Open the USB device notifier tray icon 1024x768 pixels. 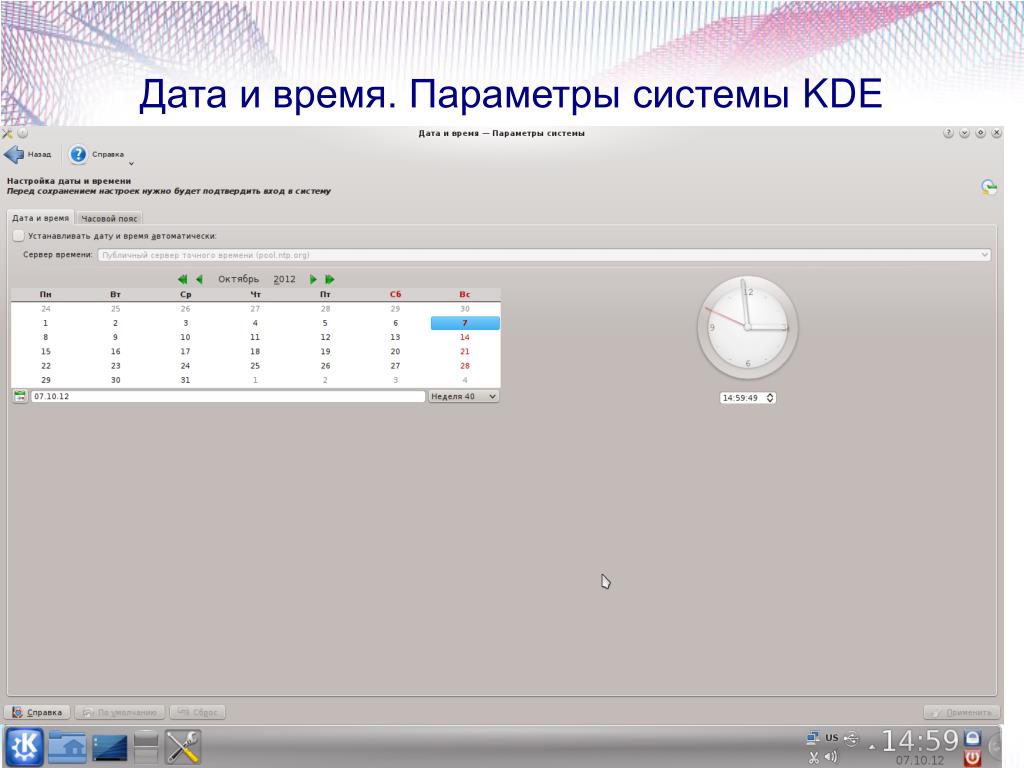click(x=852, y=739)
